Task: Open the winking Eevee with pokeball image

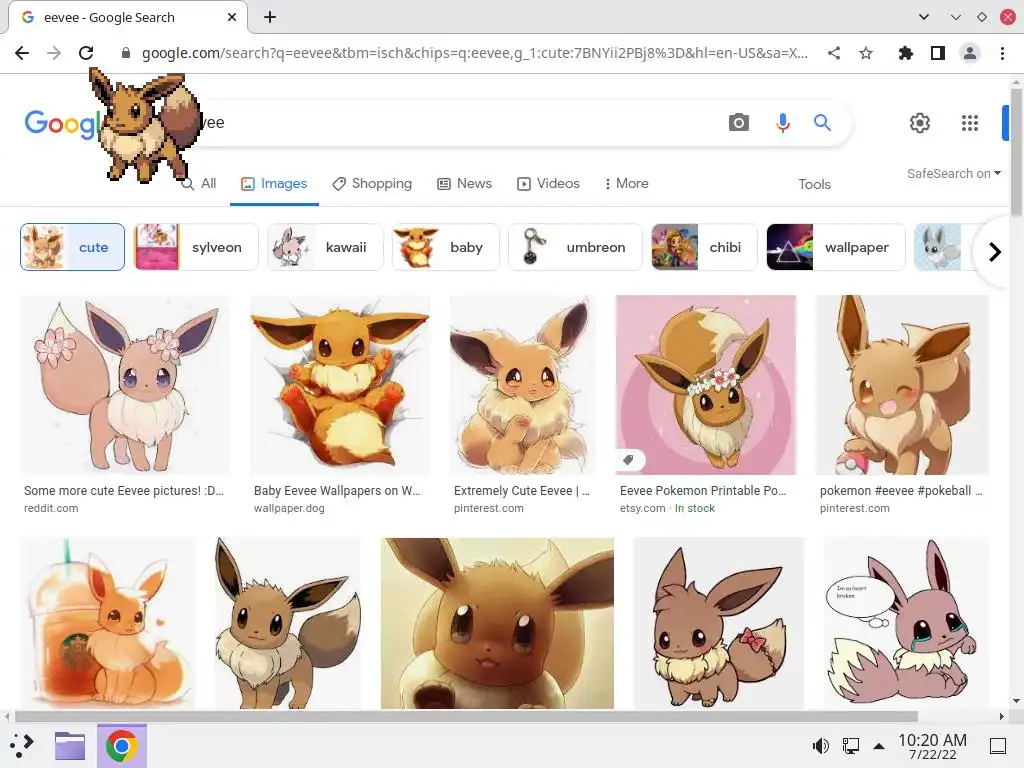Action: (903, 385)
